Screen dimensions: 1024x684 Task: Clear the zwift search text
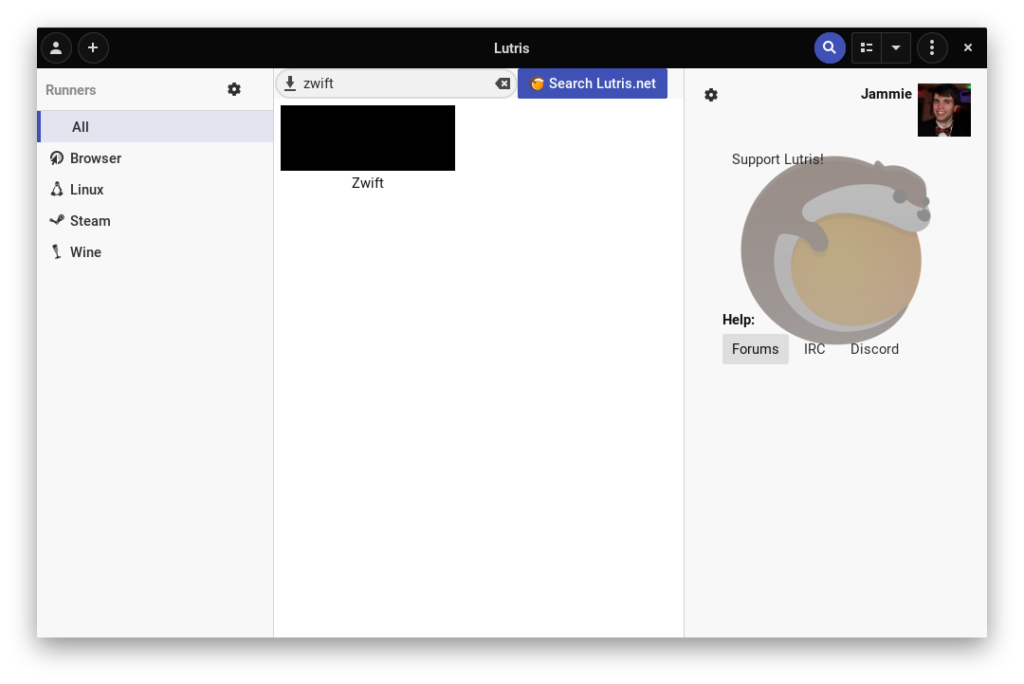pos(503,84)
